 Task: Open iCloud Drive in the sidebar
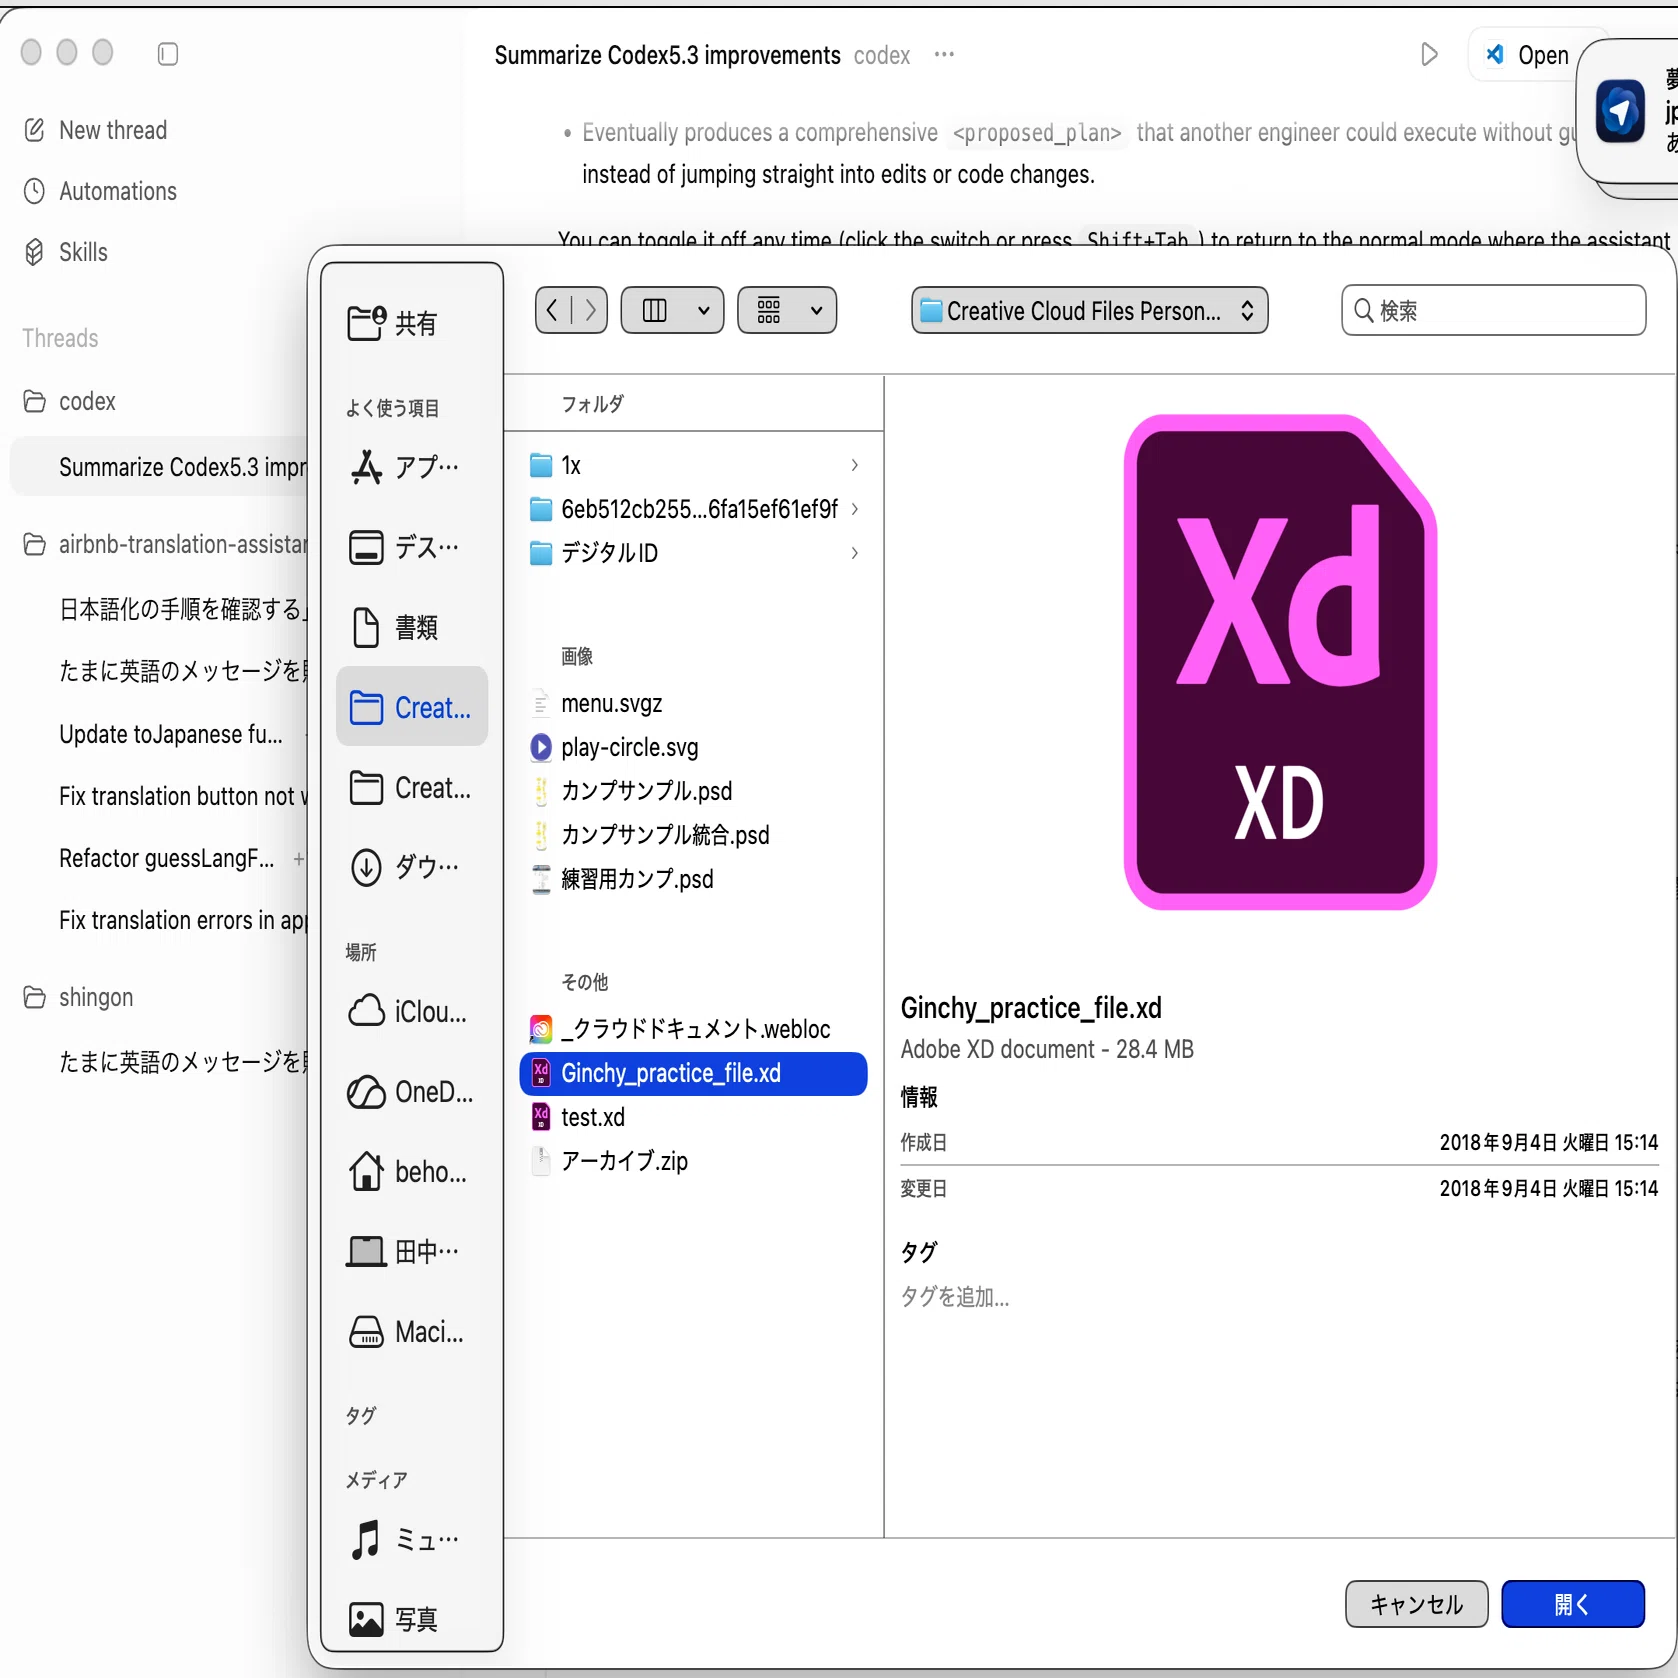[x=412, y=1011]
